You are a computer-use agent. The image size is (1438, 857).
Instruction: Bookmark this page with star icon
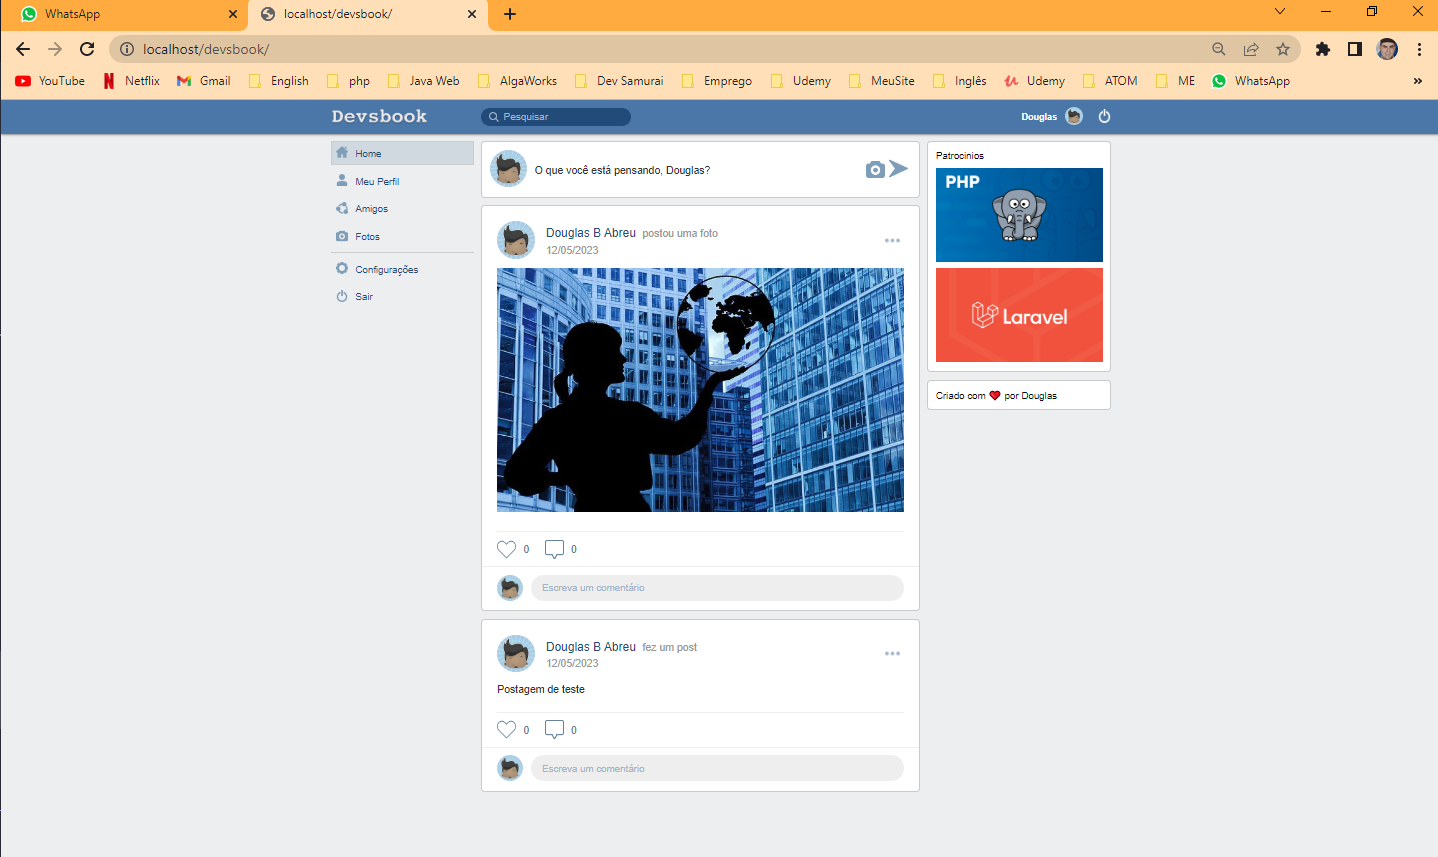click(x=1283, y=49)
